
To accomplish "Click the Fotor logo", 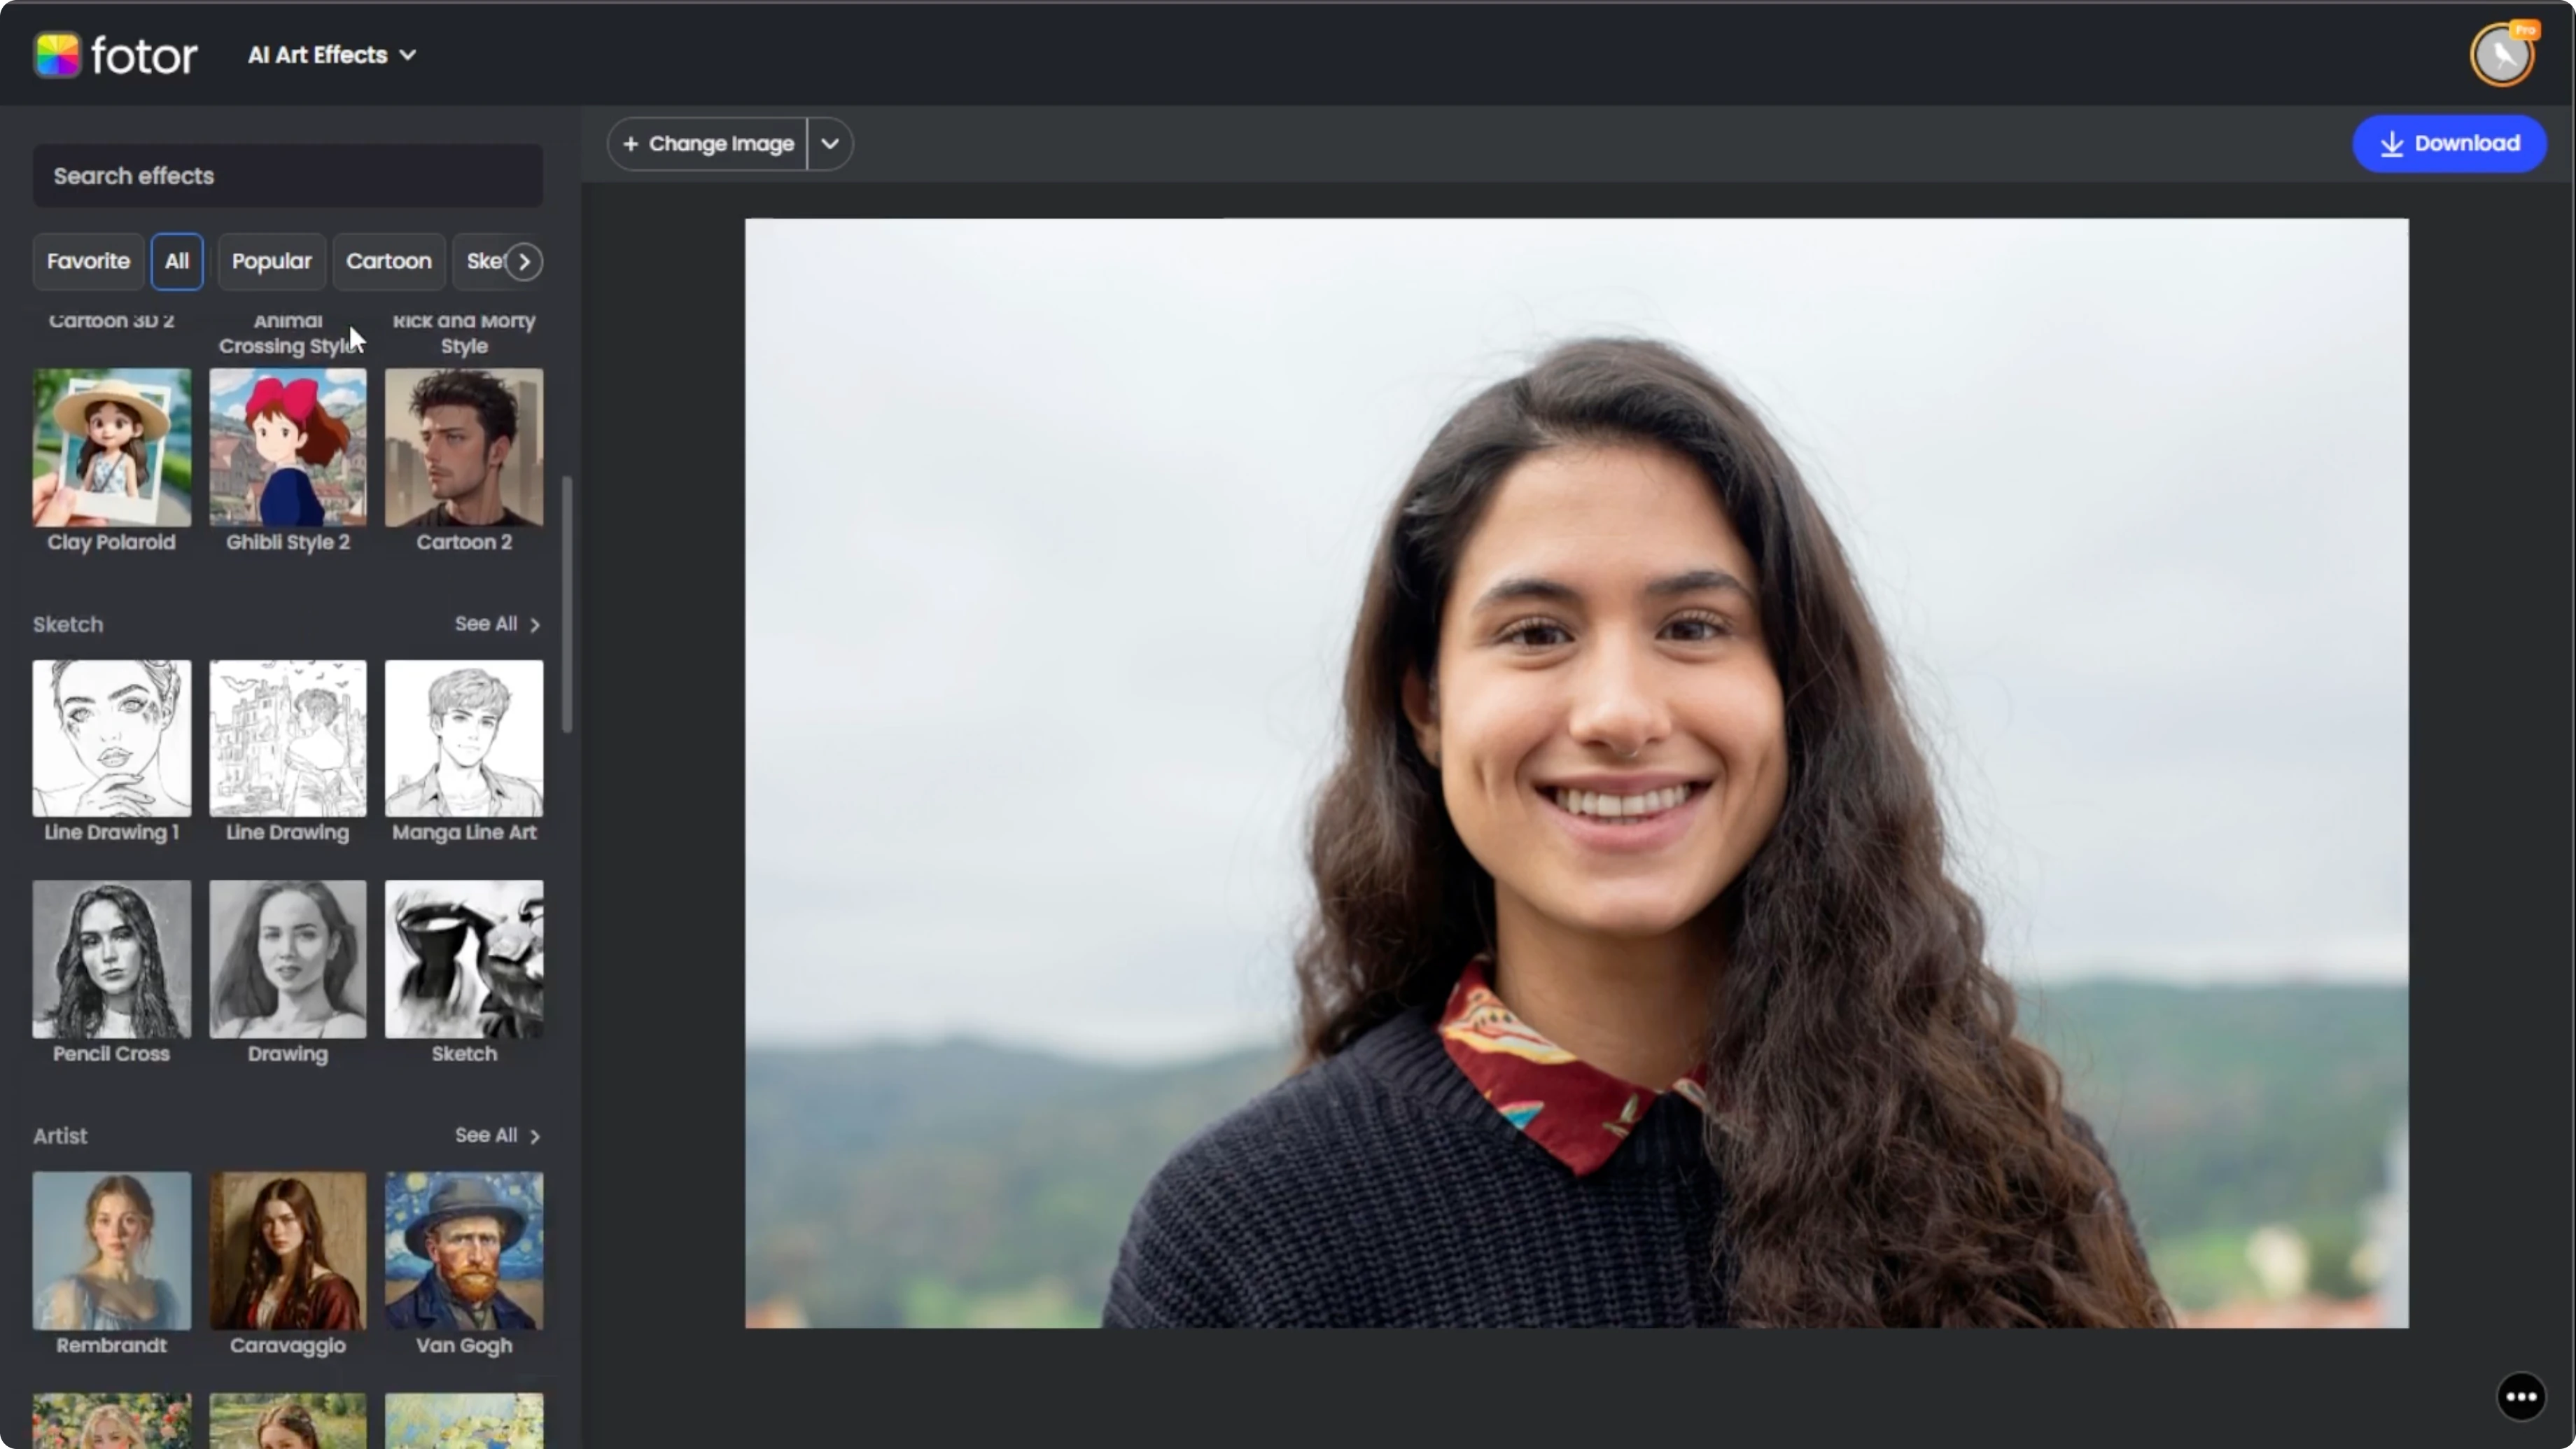I will pyautogui.click(x=115, y=55).
